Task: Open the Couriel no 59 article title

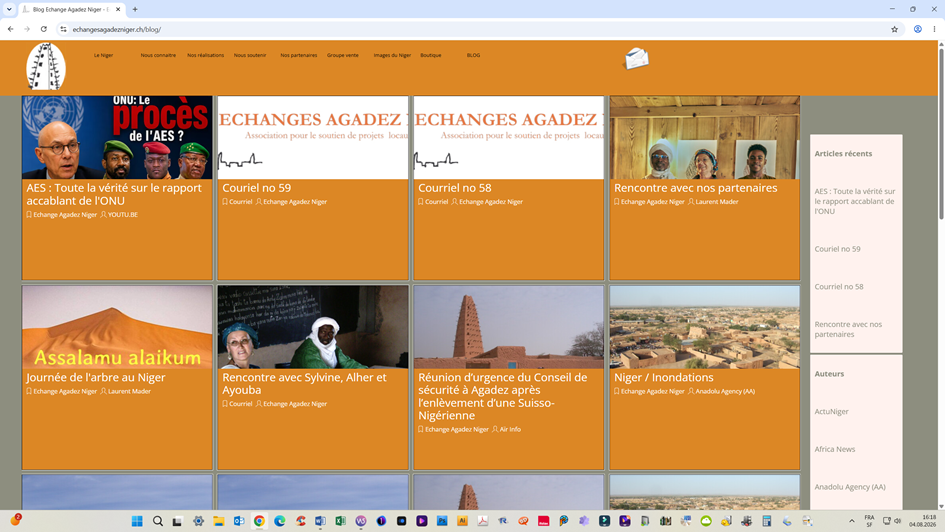Action: click(257, 188)
